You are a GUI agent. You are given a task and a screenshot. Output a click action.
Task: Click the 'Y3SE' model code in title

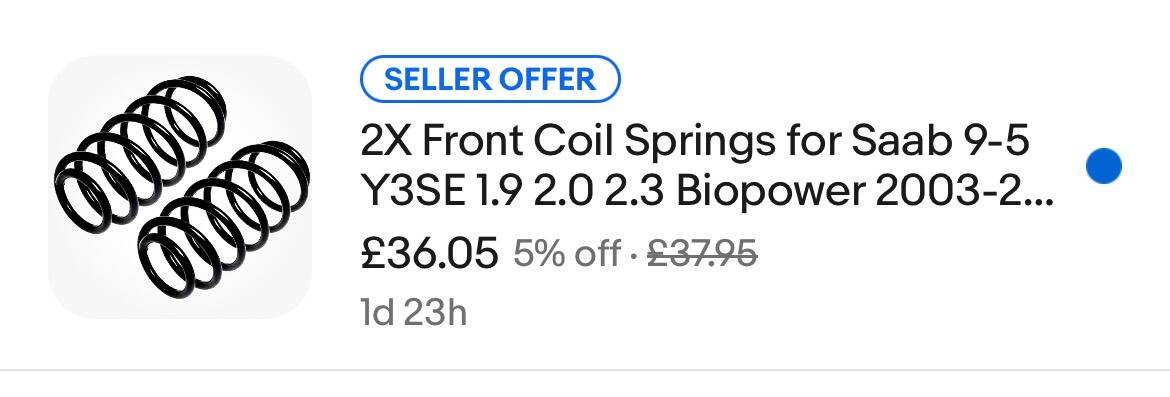(x=414, y=192)
